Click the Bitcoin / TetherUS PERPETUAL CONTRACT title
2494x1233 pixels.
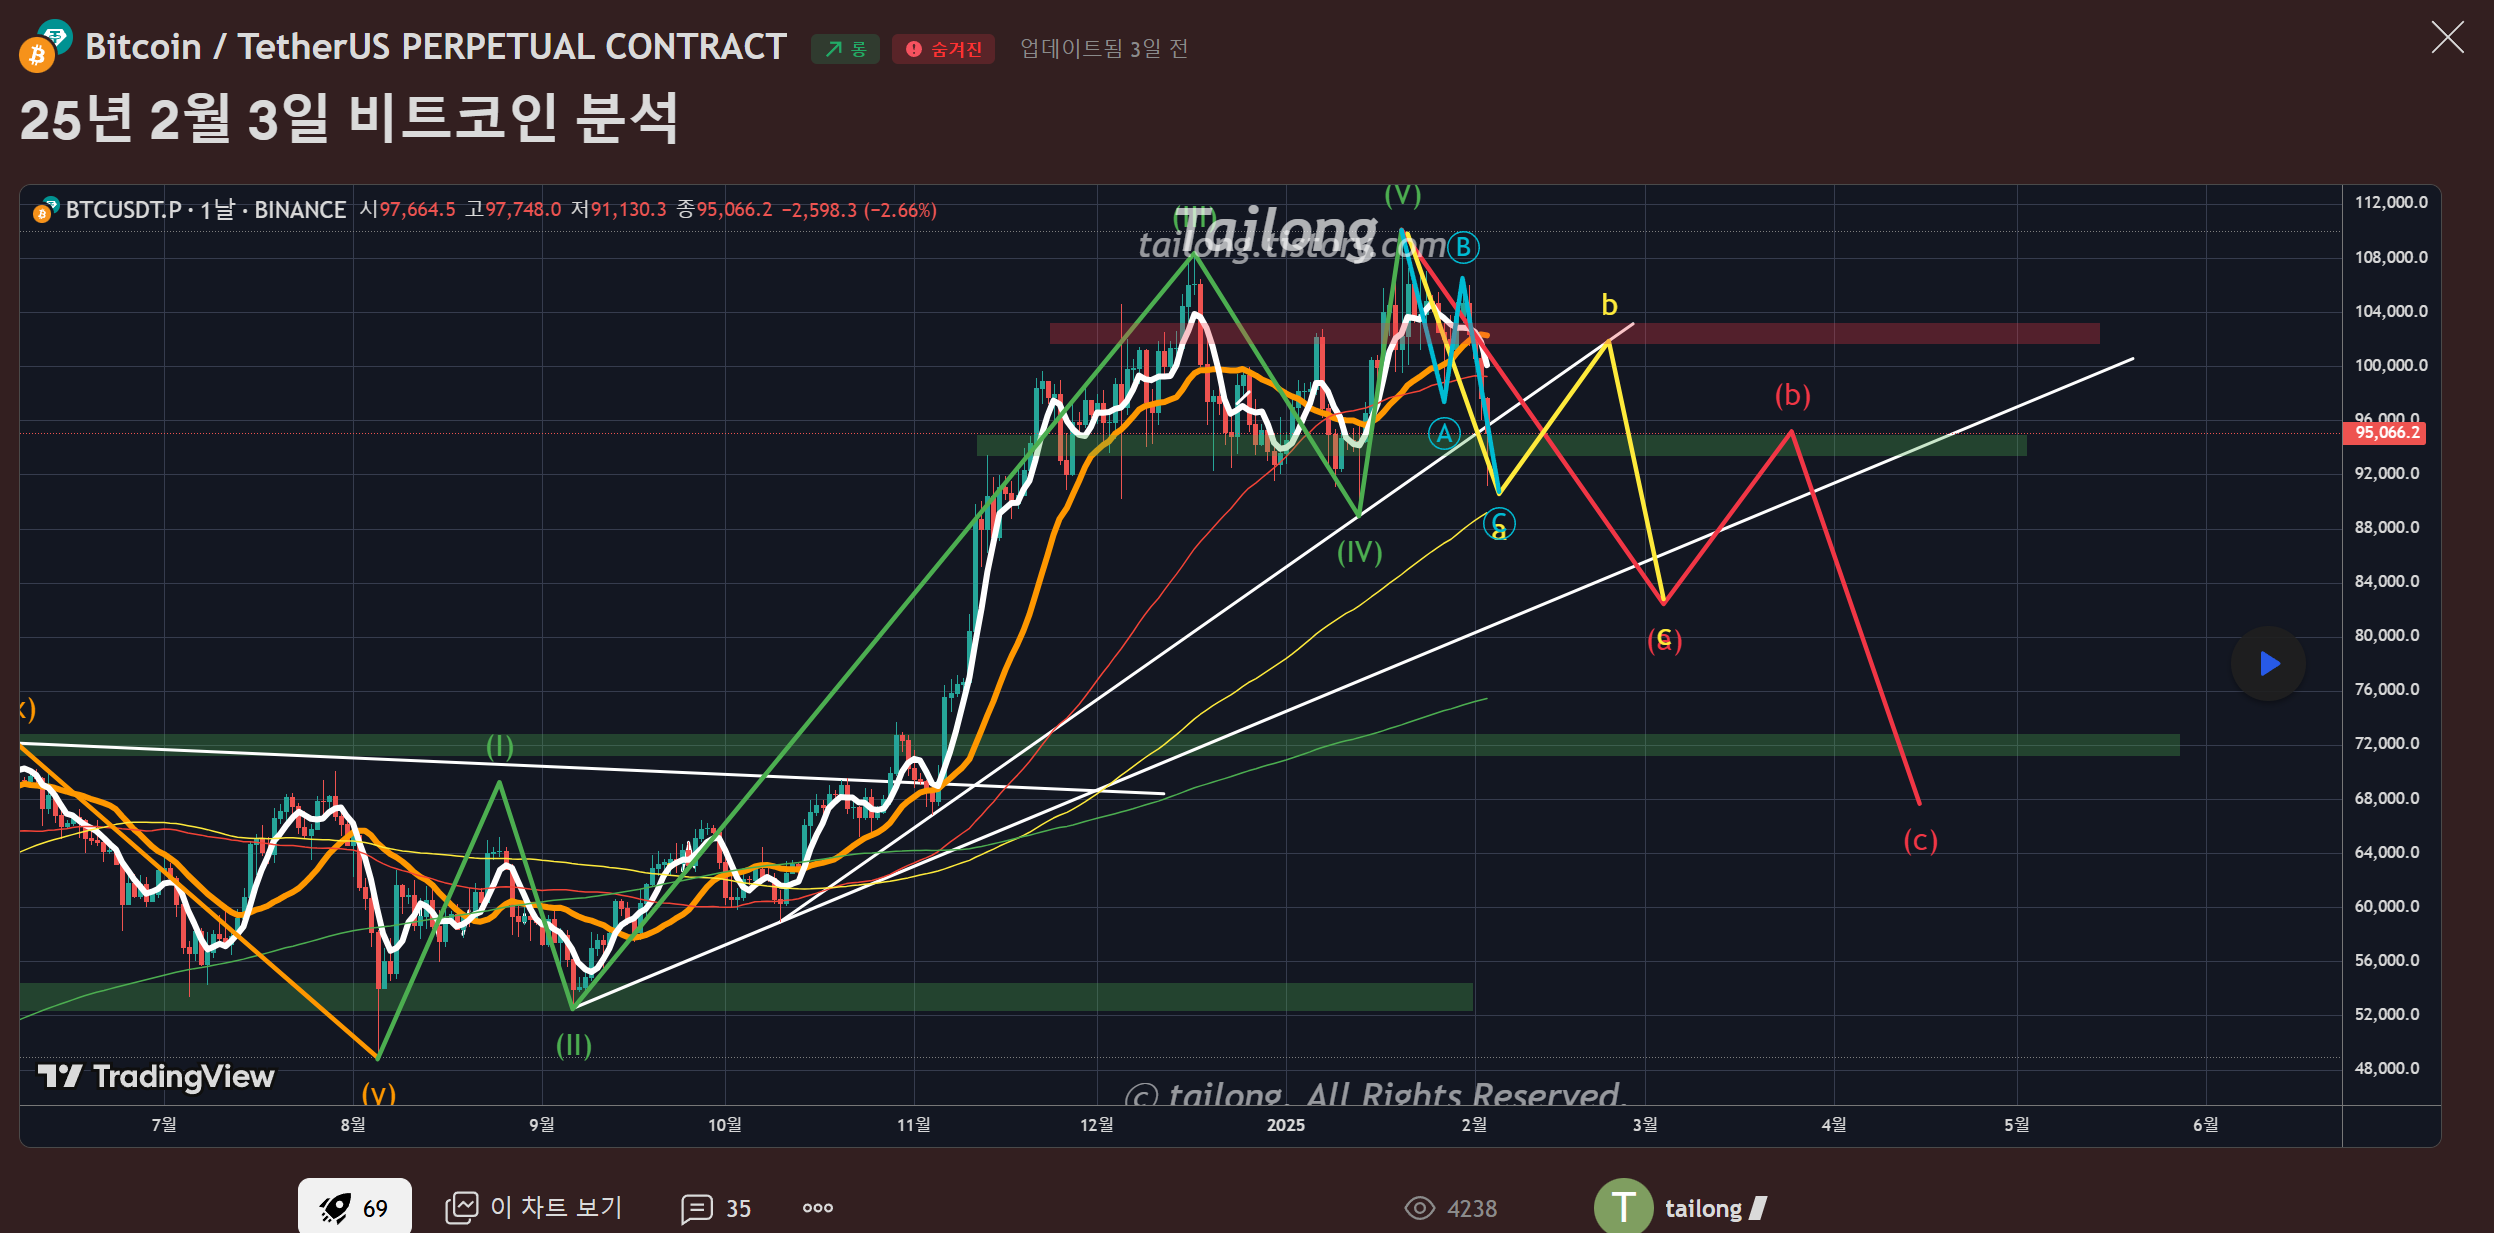(x=435, y=47)
